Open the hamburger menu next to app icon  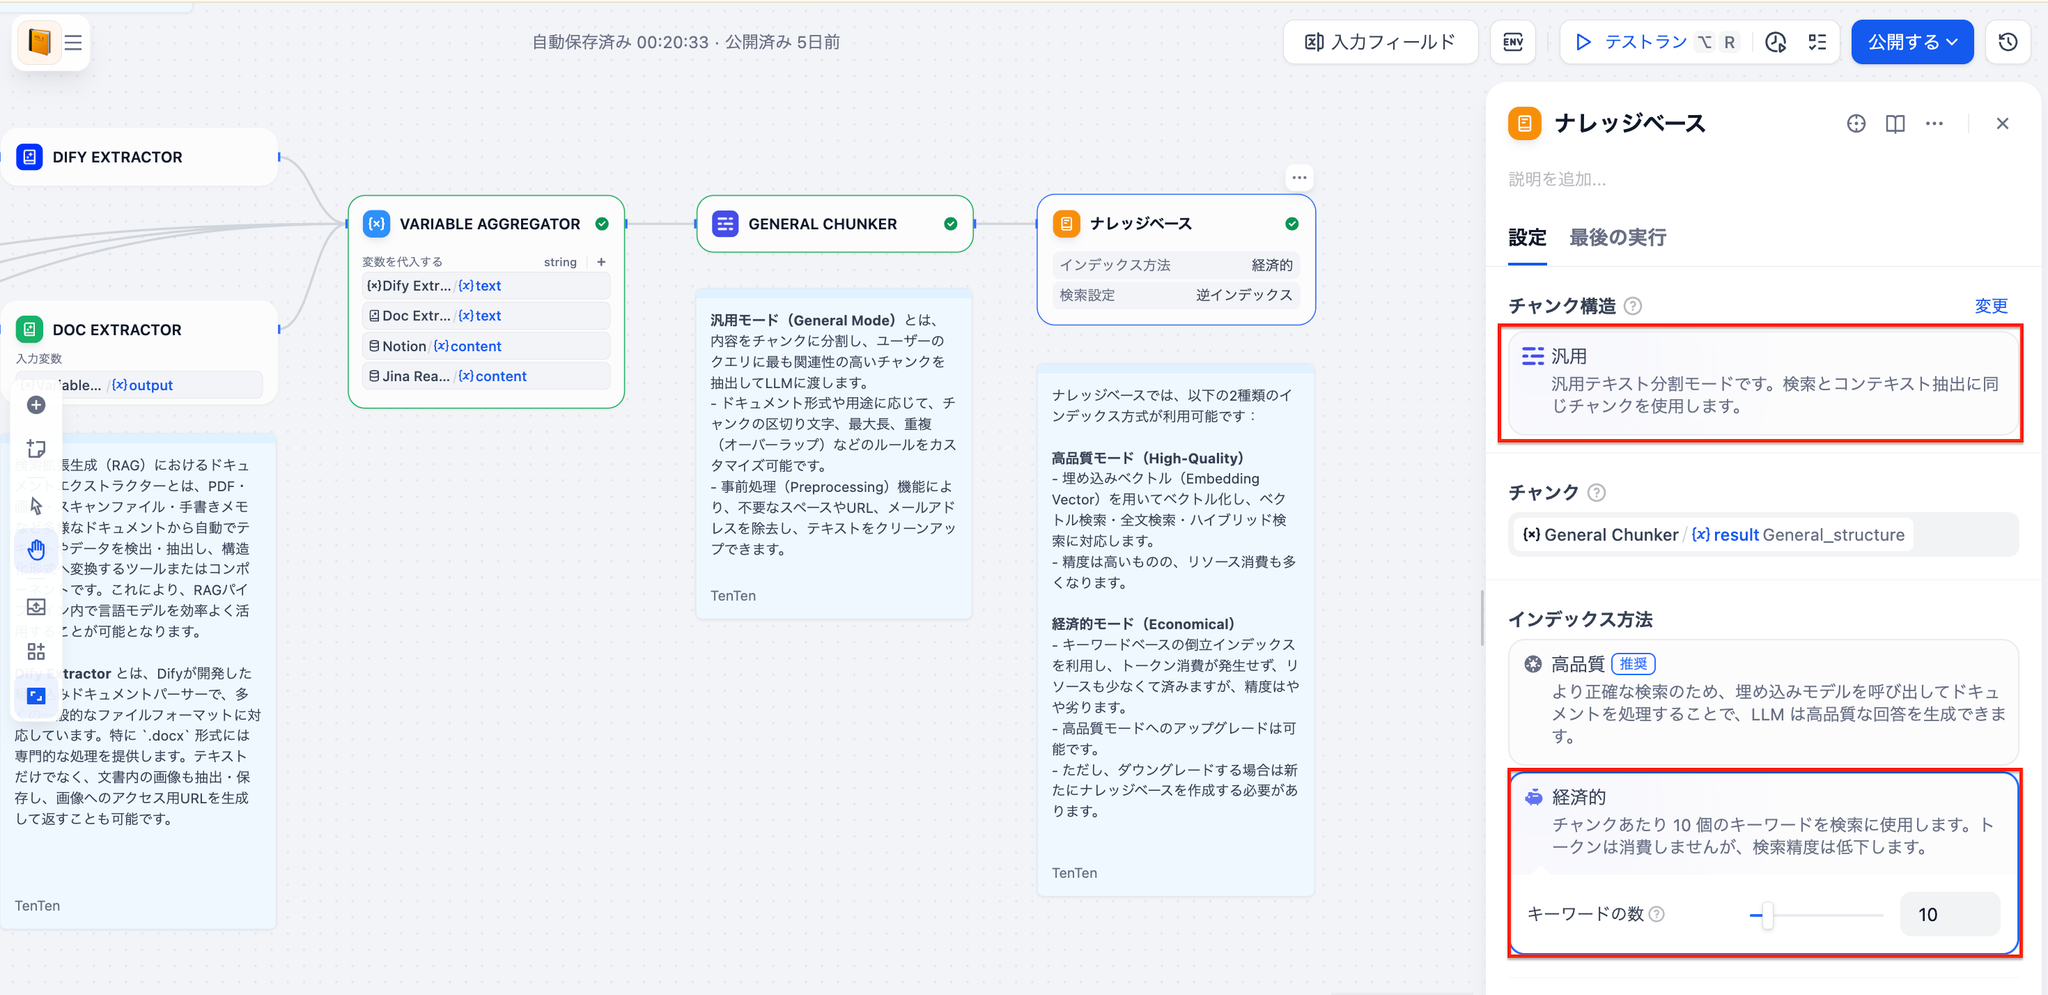(x=73, y=43)
